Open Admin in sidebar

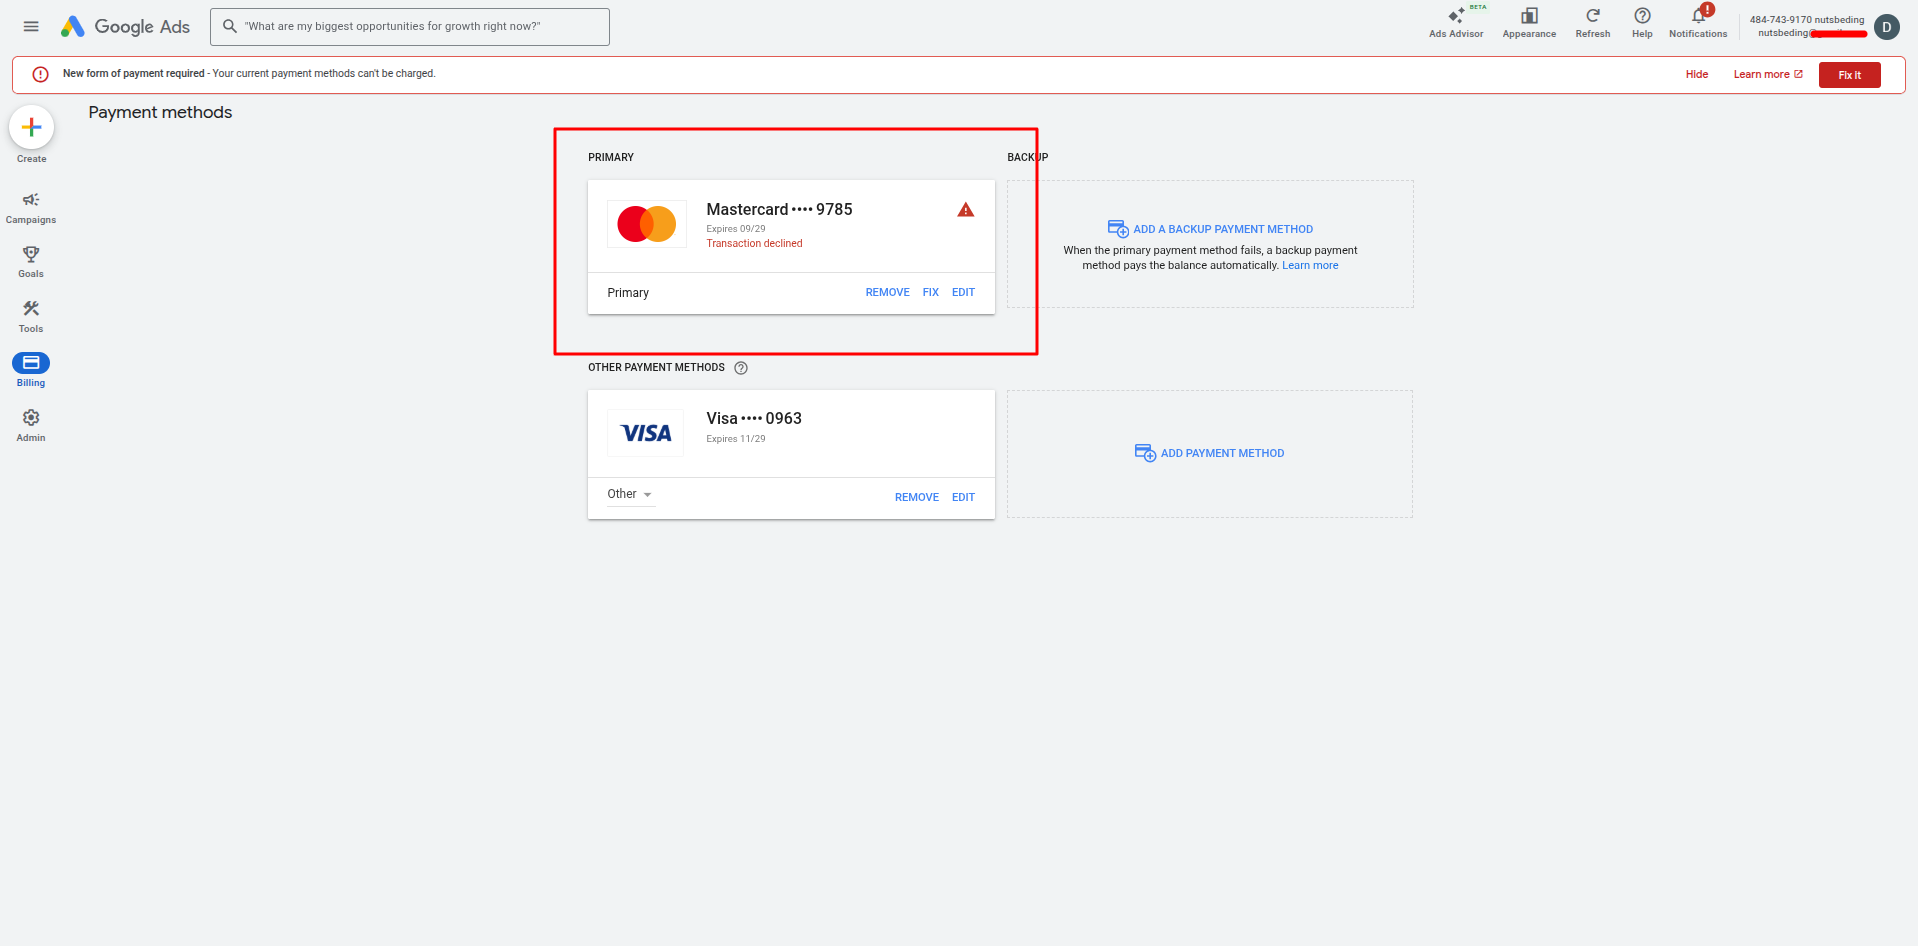pos(31,425)
